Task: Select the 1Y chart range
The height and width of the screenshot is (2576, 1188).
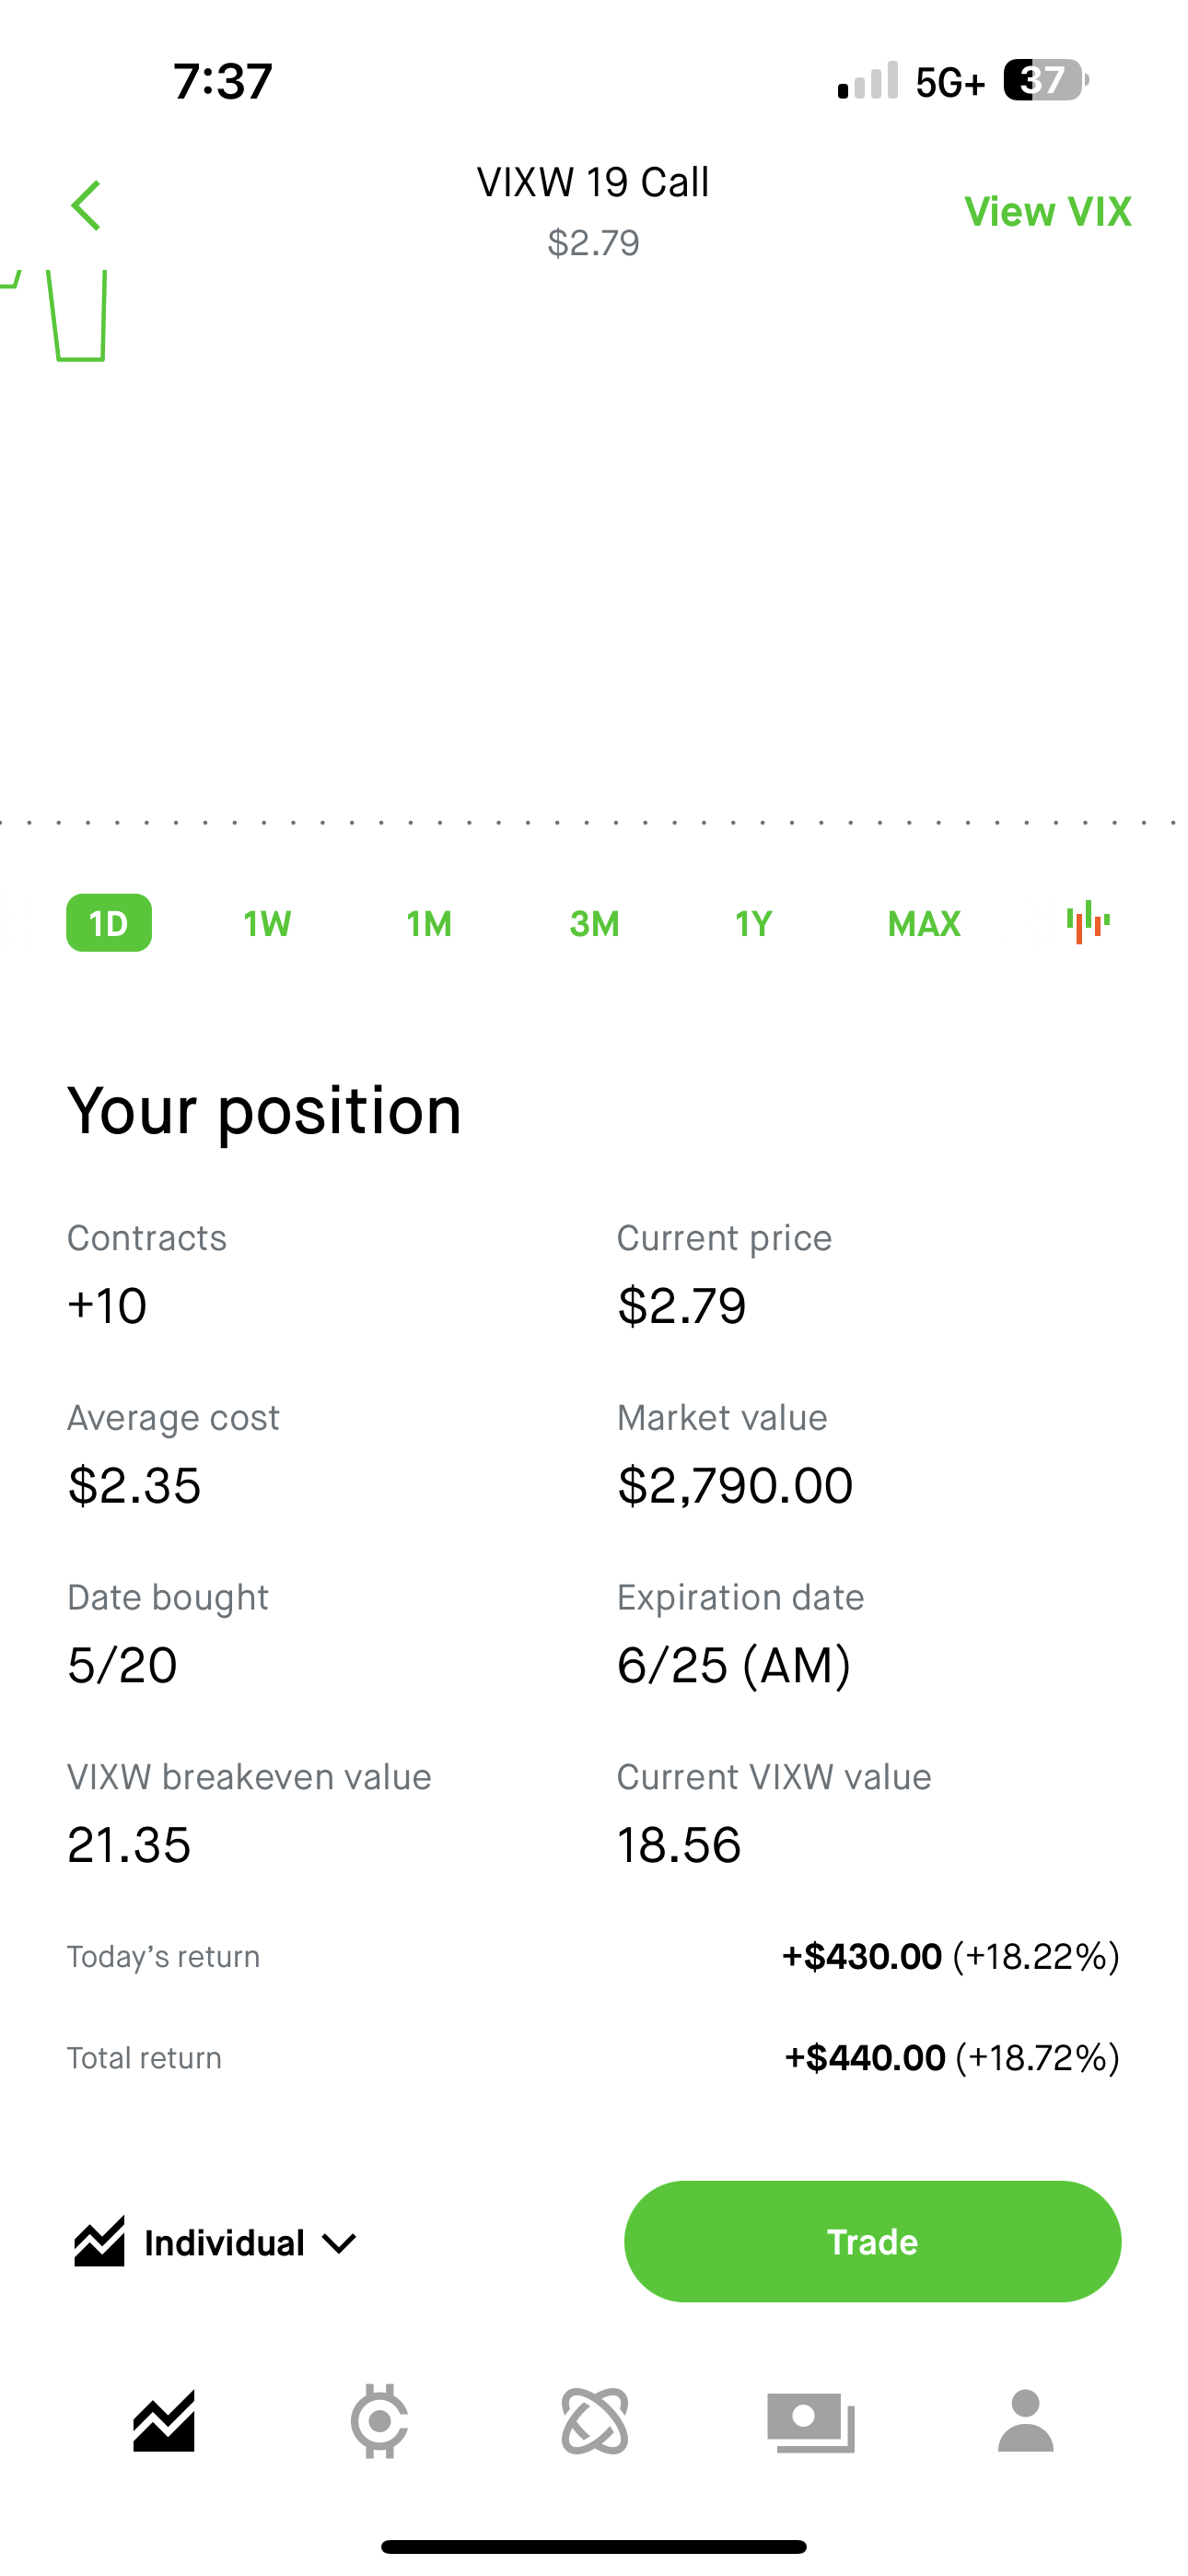Action: click(x=753, y=922)
